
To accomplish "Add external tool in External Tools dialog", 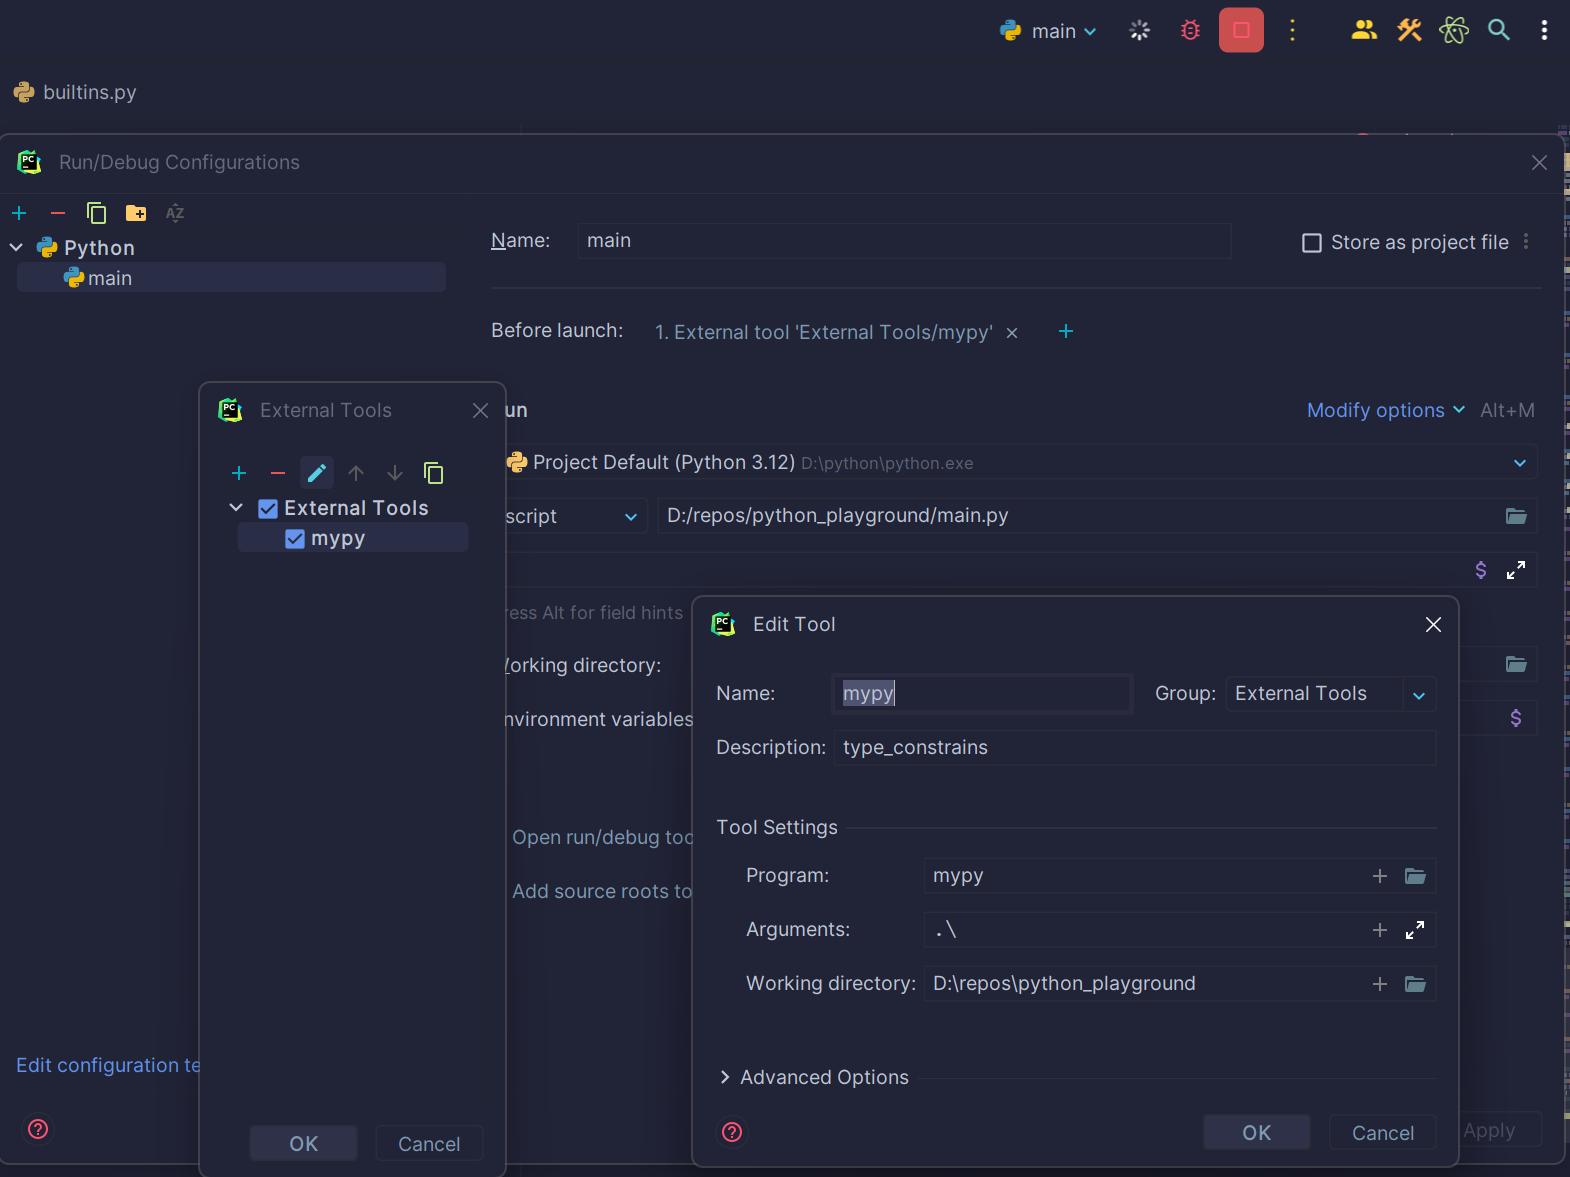I will 239,473.
